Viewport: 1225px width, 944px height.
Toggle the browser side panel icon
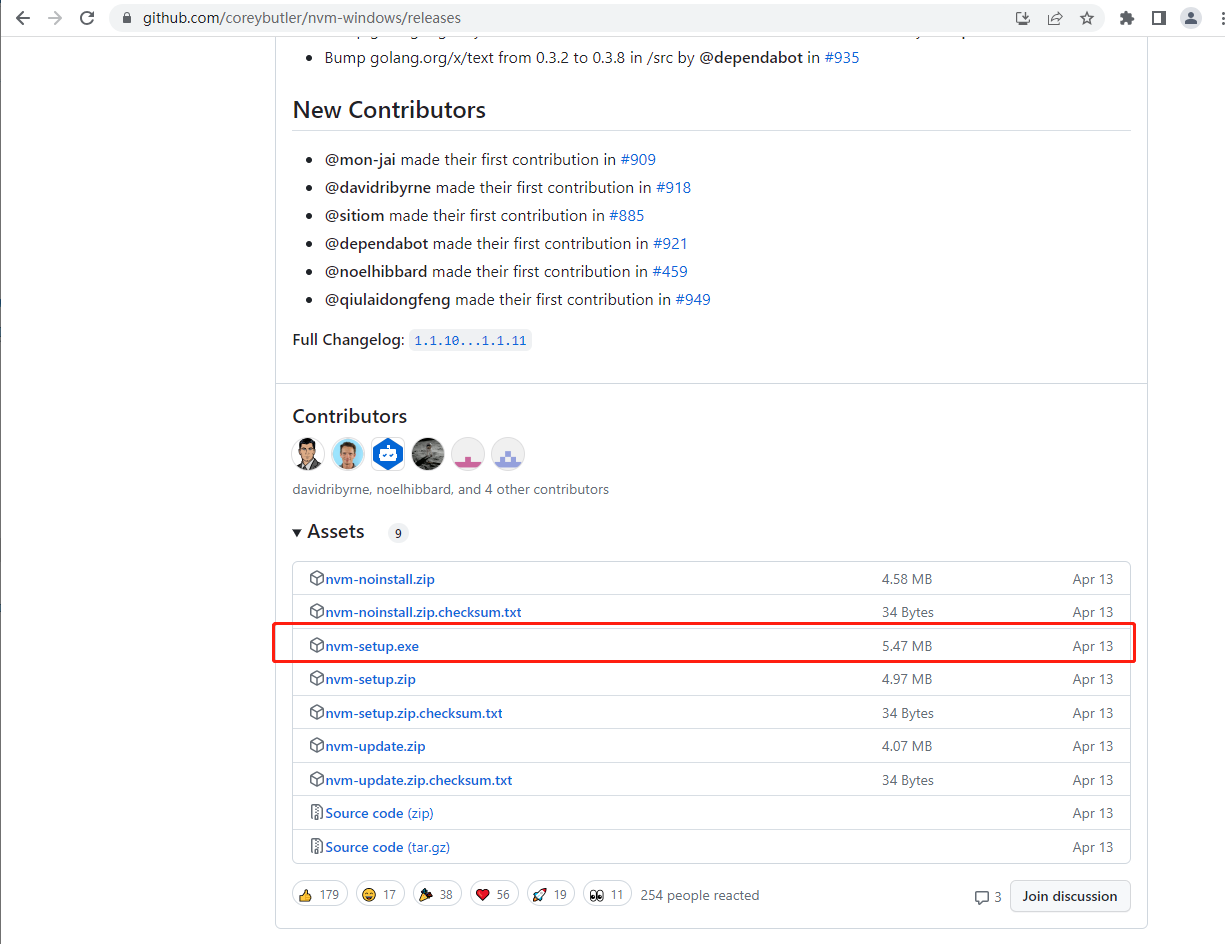(x=1158, y=18)
